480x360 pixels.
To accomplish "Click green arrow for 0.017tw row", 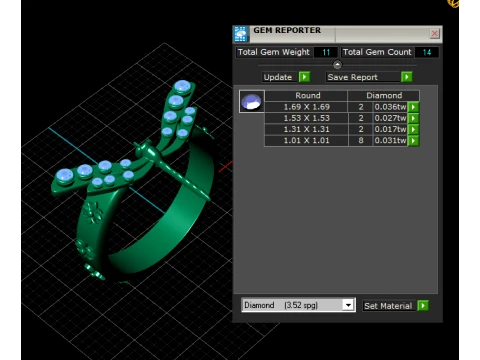I will pyautogui.click(x=414, y=129).
